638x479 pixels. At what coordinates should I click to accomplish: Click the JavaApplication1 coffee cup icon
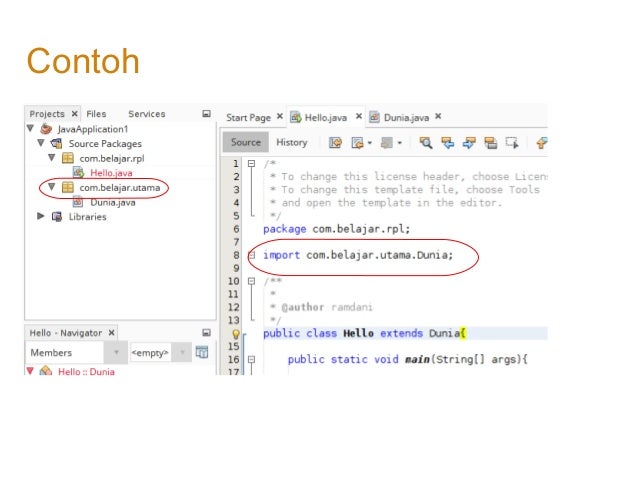[x=46, y=129]
